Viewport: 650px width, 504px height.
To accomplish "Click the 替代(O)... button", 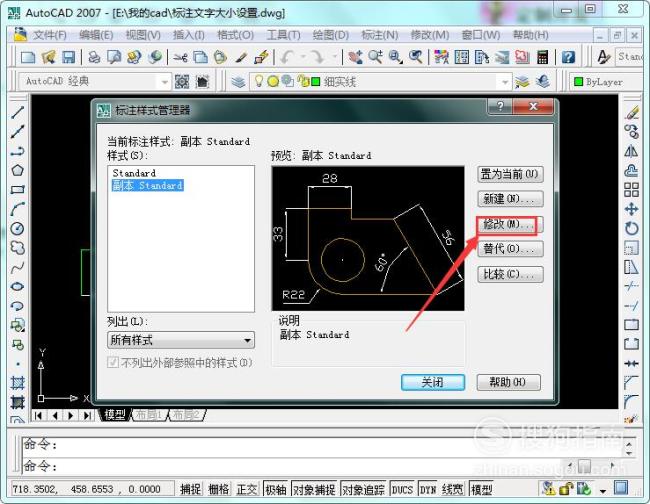I will click(510, 249).
